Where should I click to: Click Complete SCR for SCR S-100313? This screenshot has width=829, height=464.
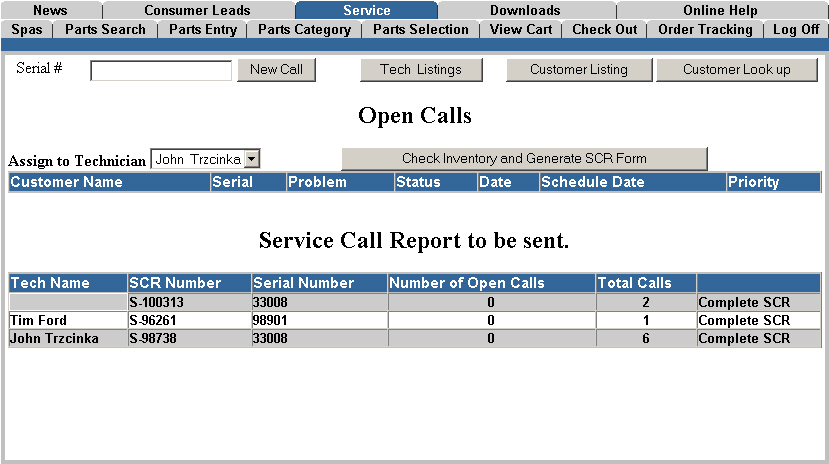pos(744,302)
